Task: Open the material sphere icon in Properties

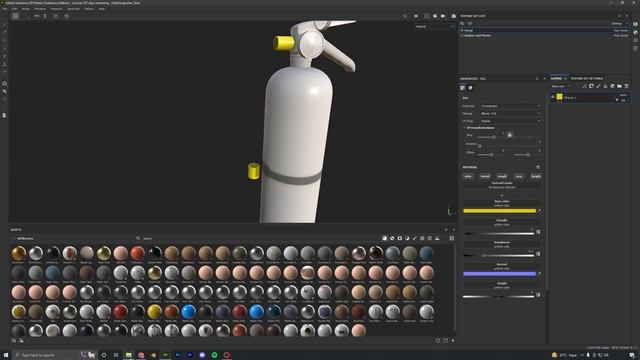Action: click(471, 88)
